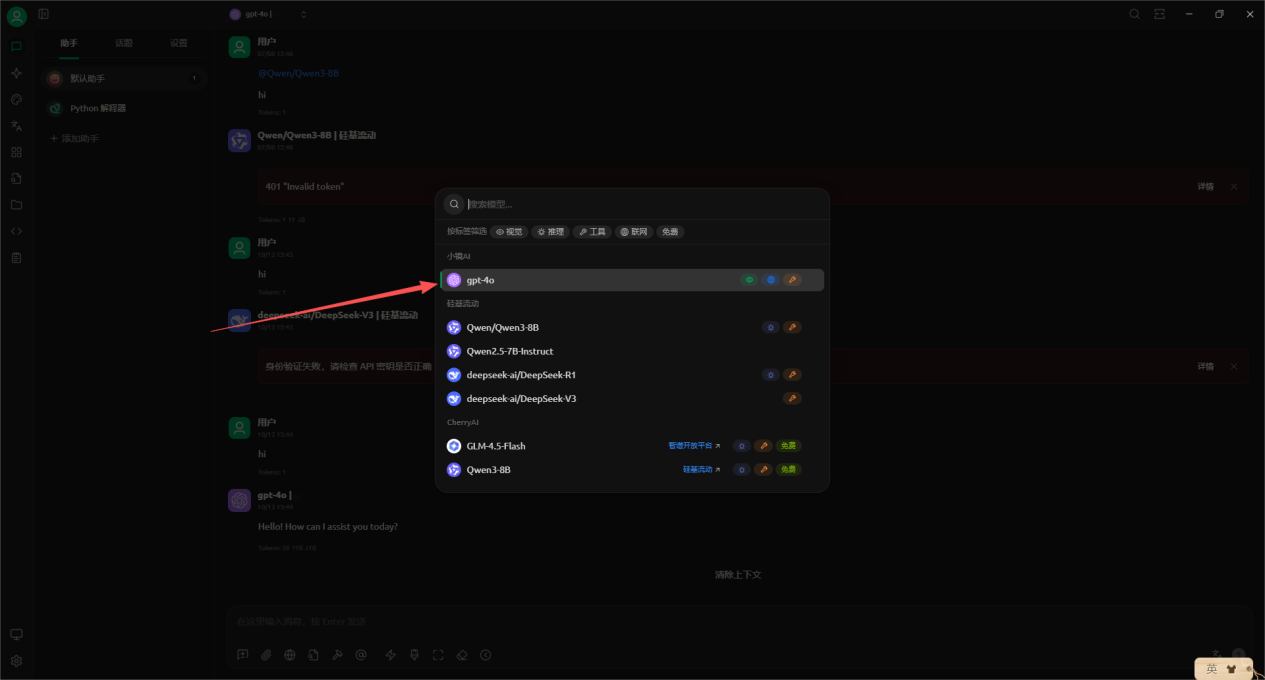
Task: Click the new topic icon in input toolbar
Action: (x=243, y=655)
